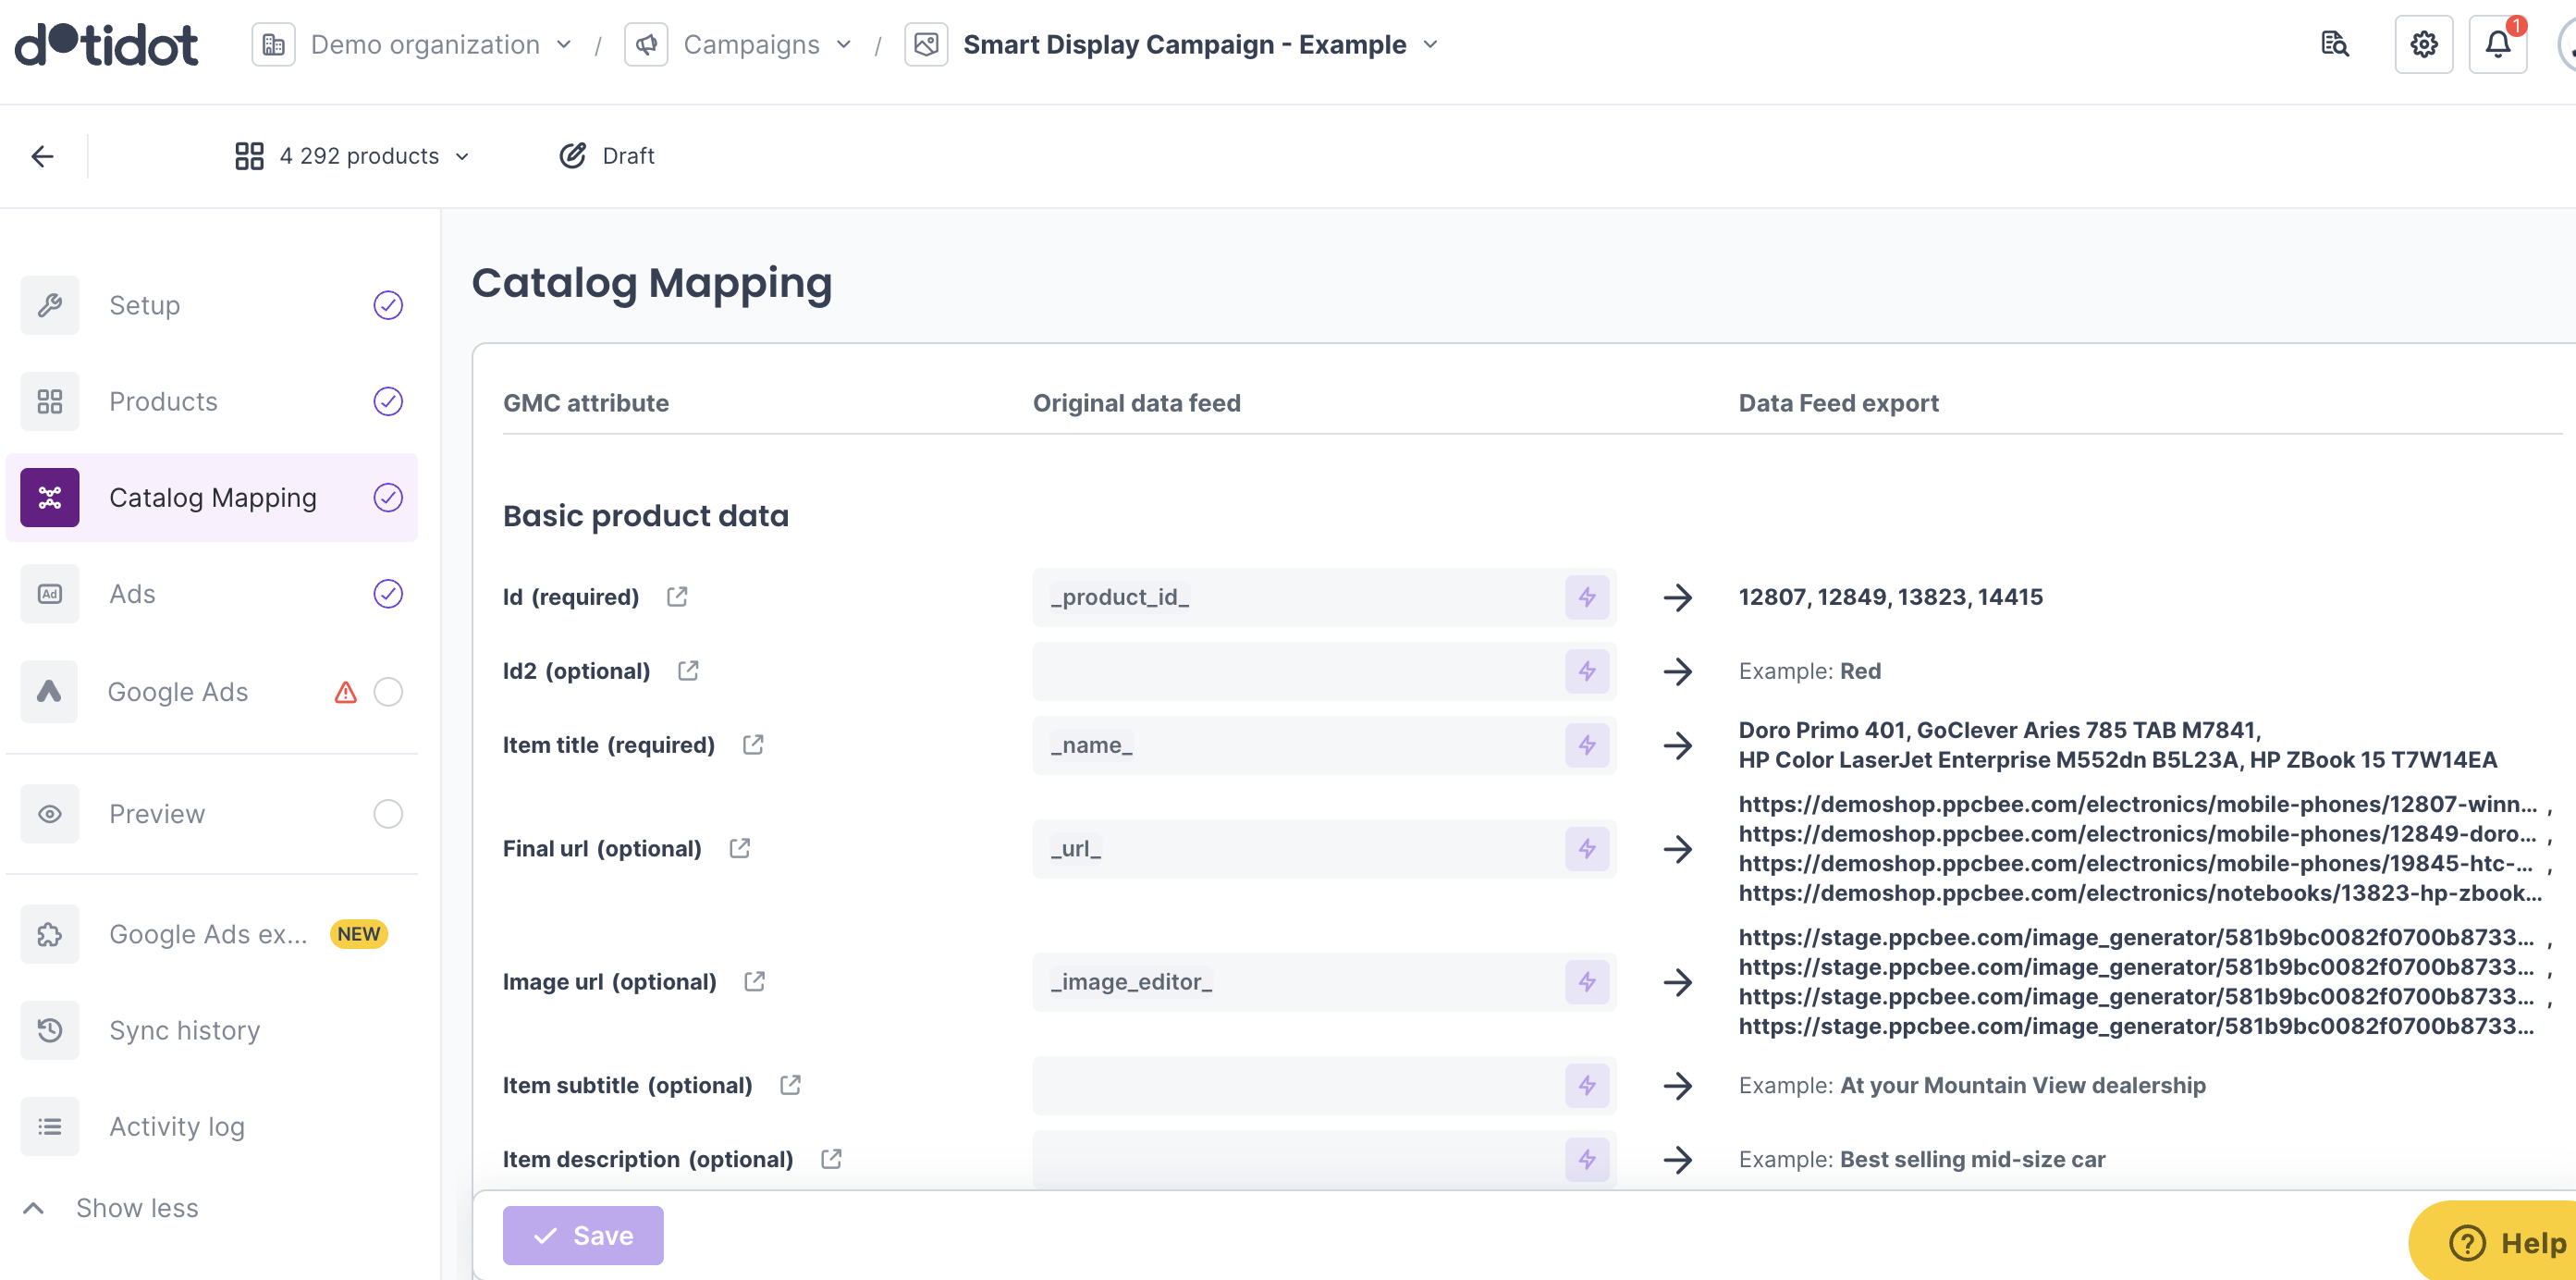Click the search document icon in header
This screenshot has height=1280, width=2576.
2334,44
